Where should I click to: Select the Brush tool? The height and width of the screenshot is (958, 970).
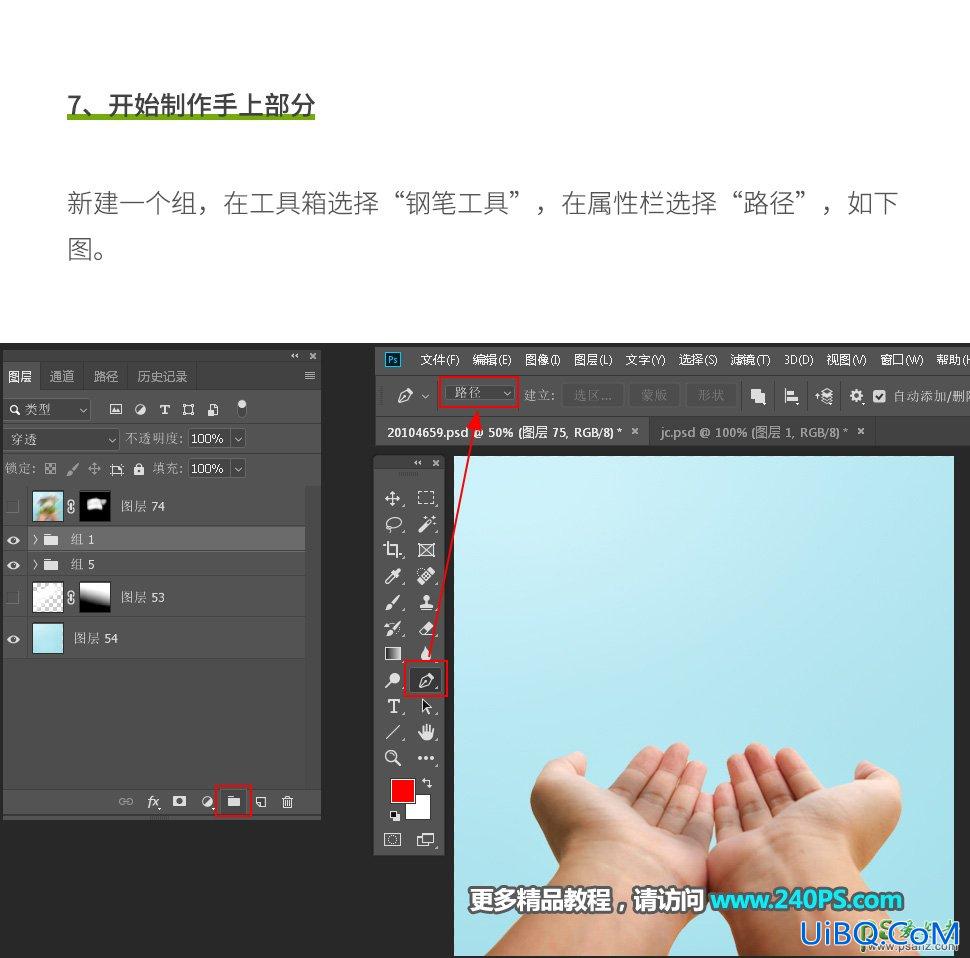pyautogui.click(x=392, y=602)
